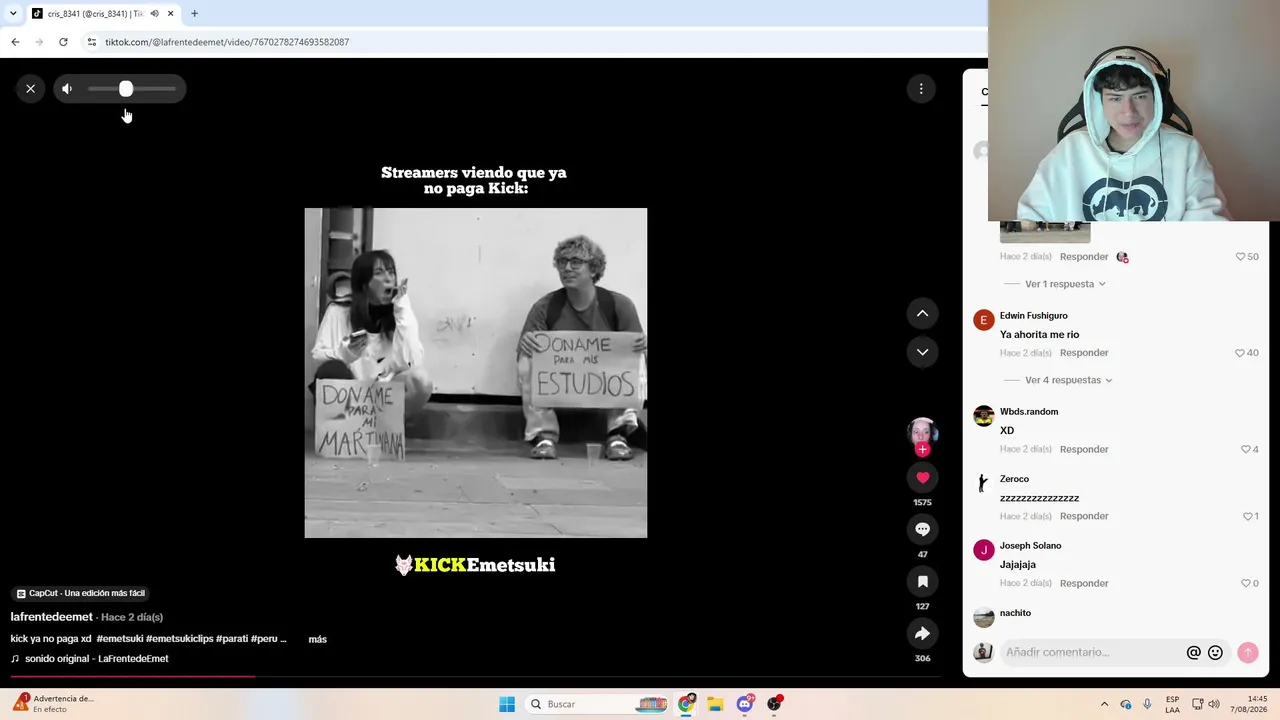Open the lafrentedeemet profile link
Image resolution: width=1280 pixels, height=720 pixels.
pos(51,617)
